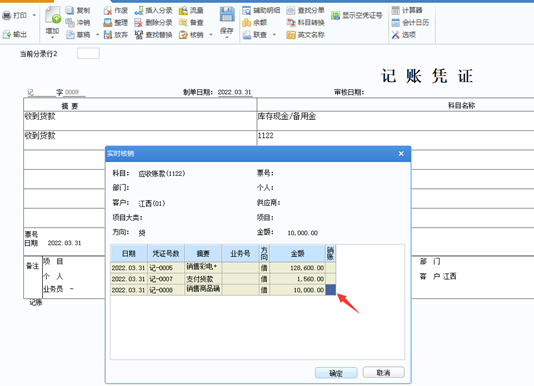Click the 查找分单 find sub-voucher icon
534x386 pixels.
coord(291,11)
